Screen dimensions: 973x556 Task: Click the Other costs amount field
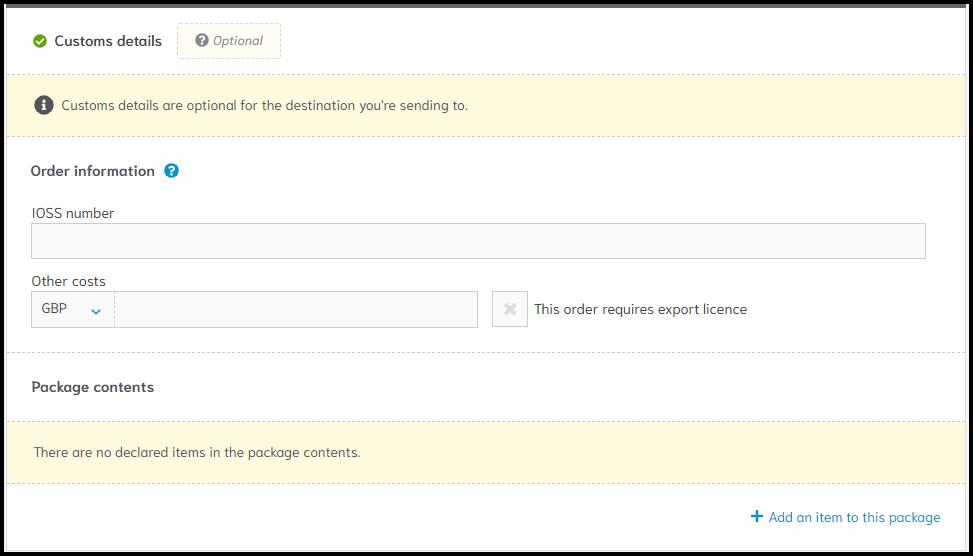[x=296, y=309]
